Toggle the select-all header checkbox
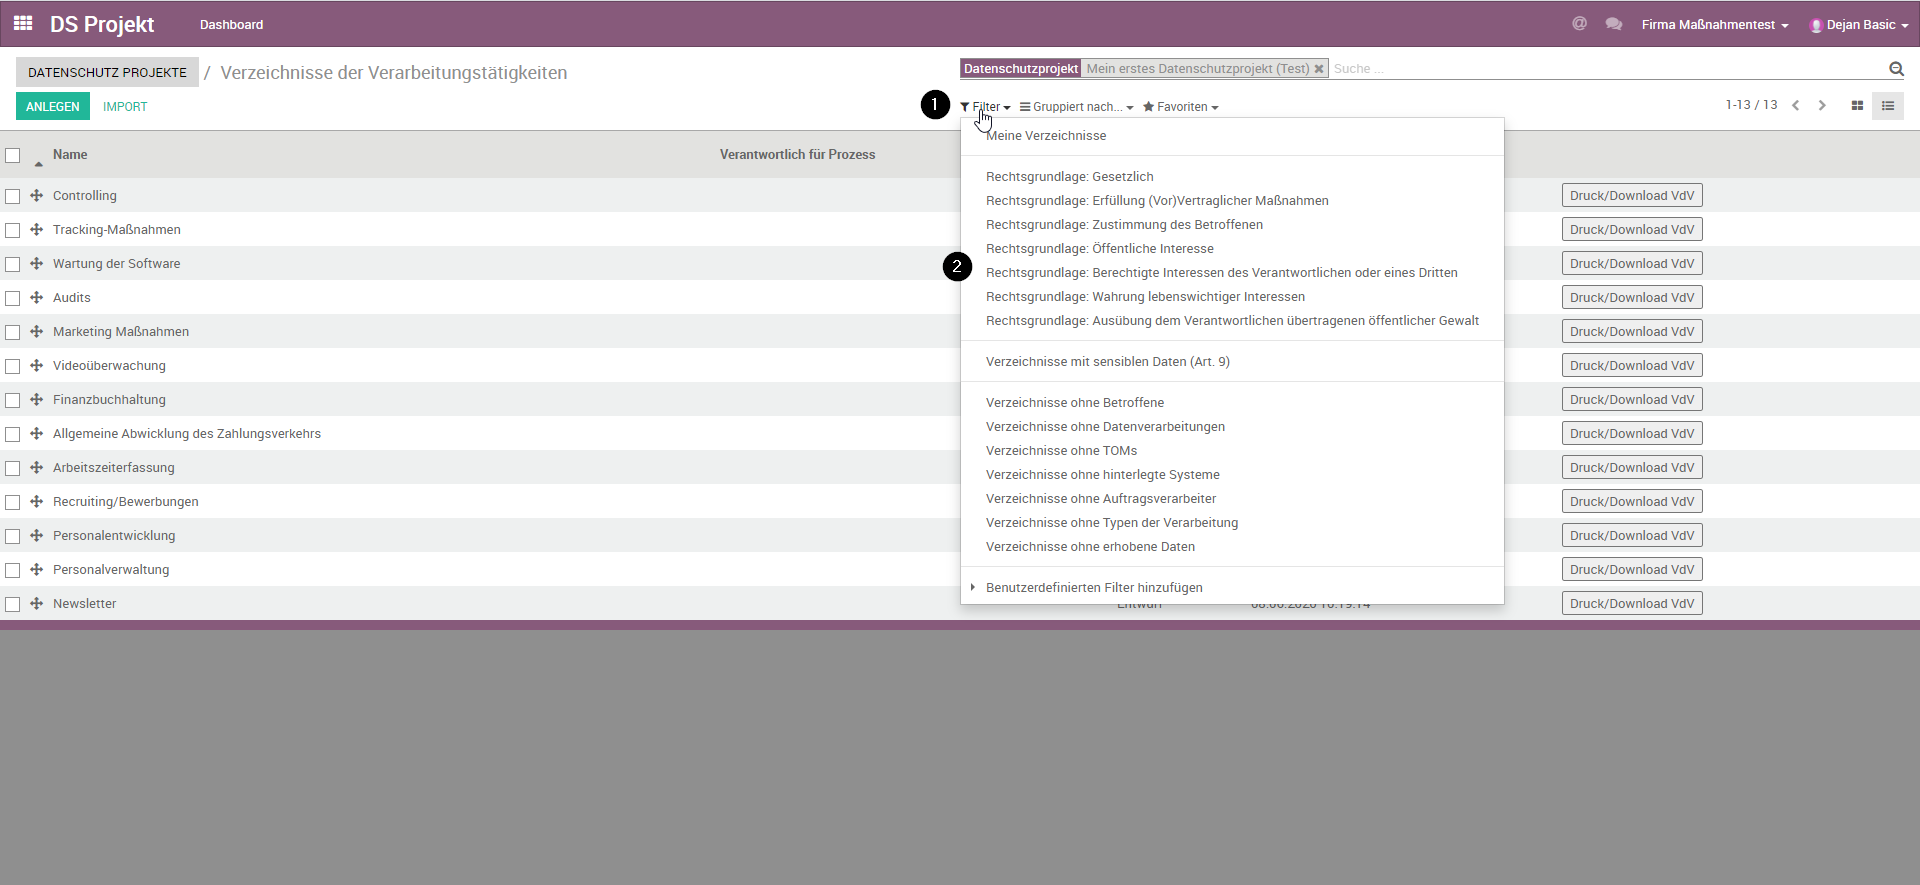 click(13, 155)
